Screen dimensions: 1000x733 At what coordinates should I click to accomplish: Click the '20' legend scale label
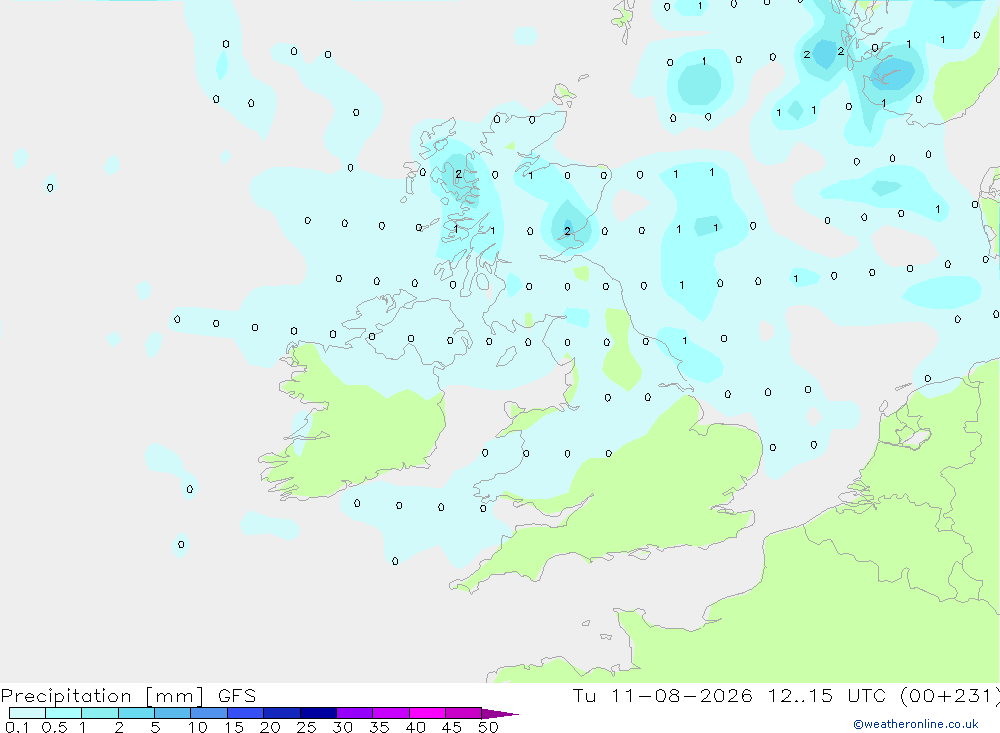(x=270, y=727)
